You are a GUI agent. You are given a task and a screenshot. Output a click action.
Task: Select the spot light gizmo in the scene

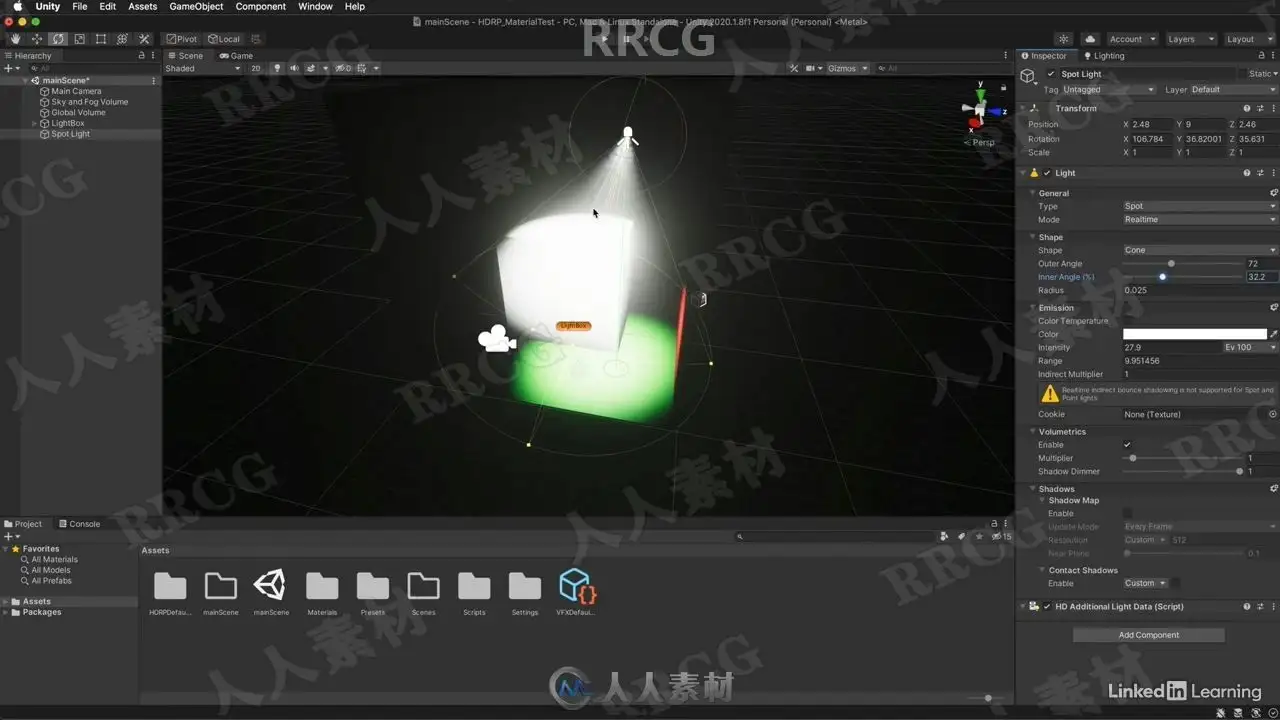(x=628, y=135)
